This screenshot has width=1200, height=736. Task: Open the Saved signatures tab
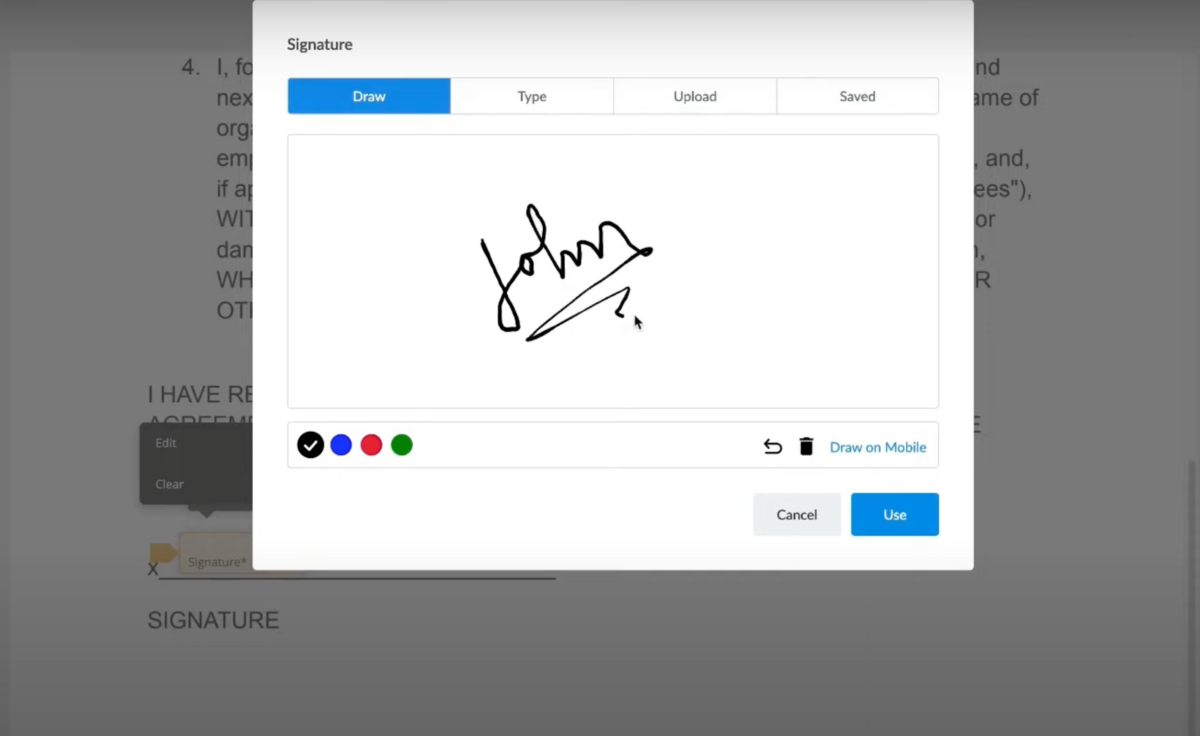[x=857, y=96]
